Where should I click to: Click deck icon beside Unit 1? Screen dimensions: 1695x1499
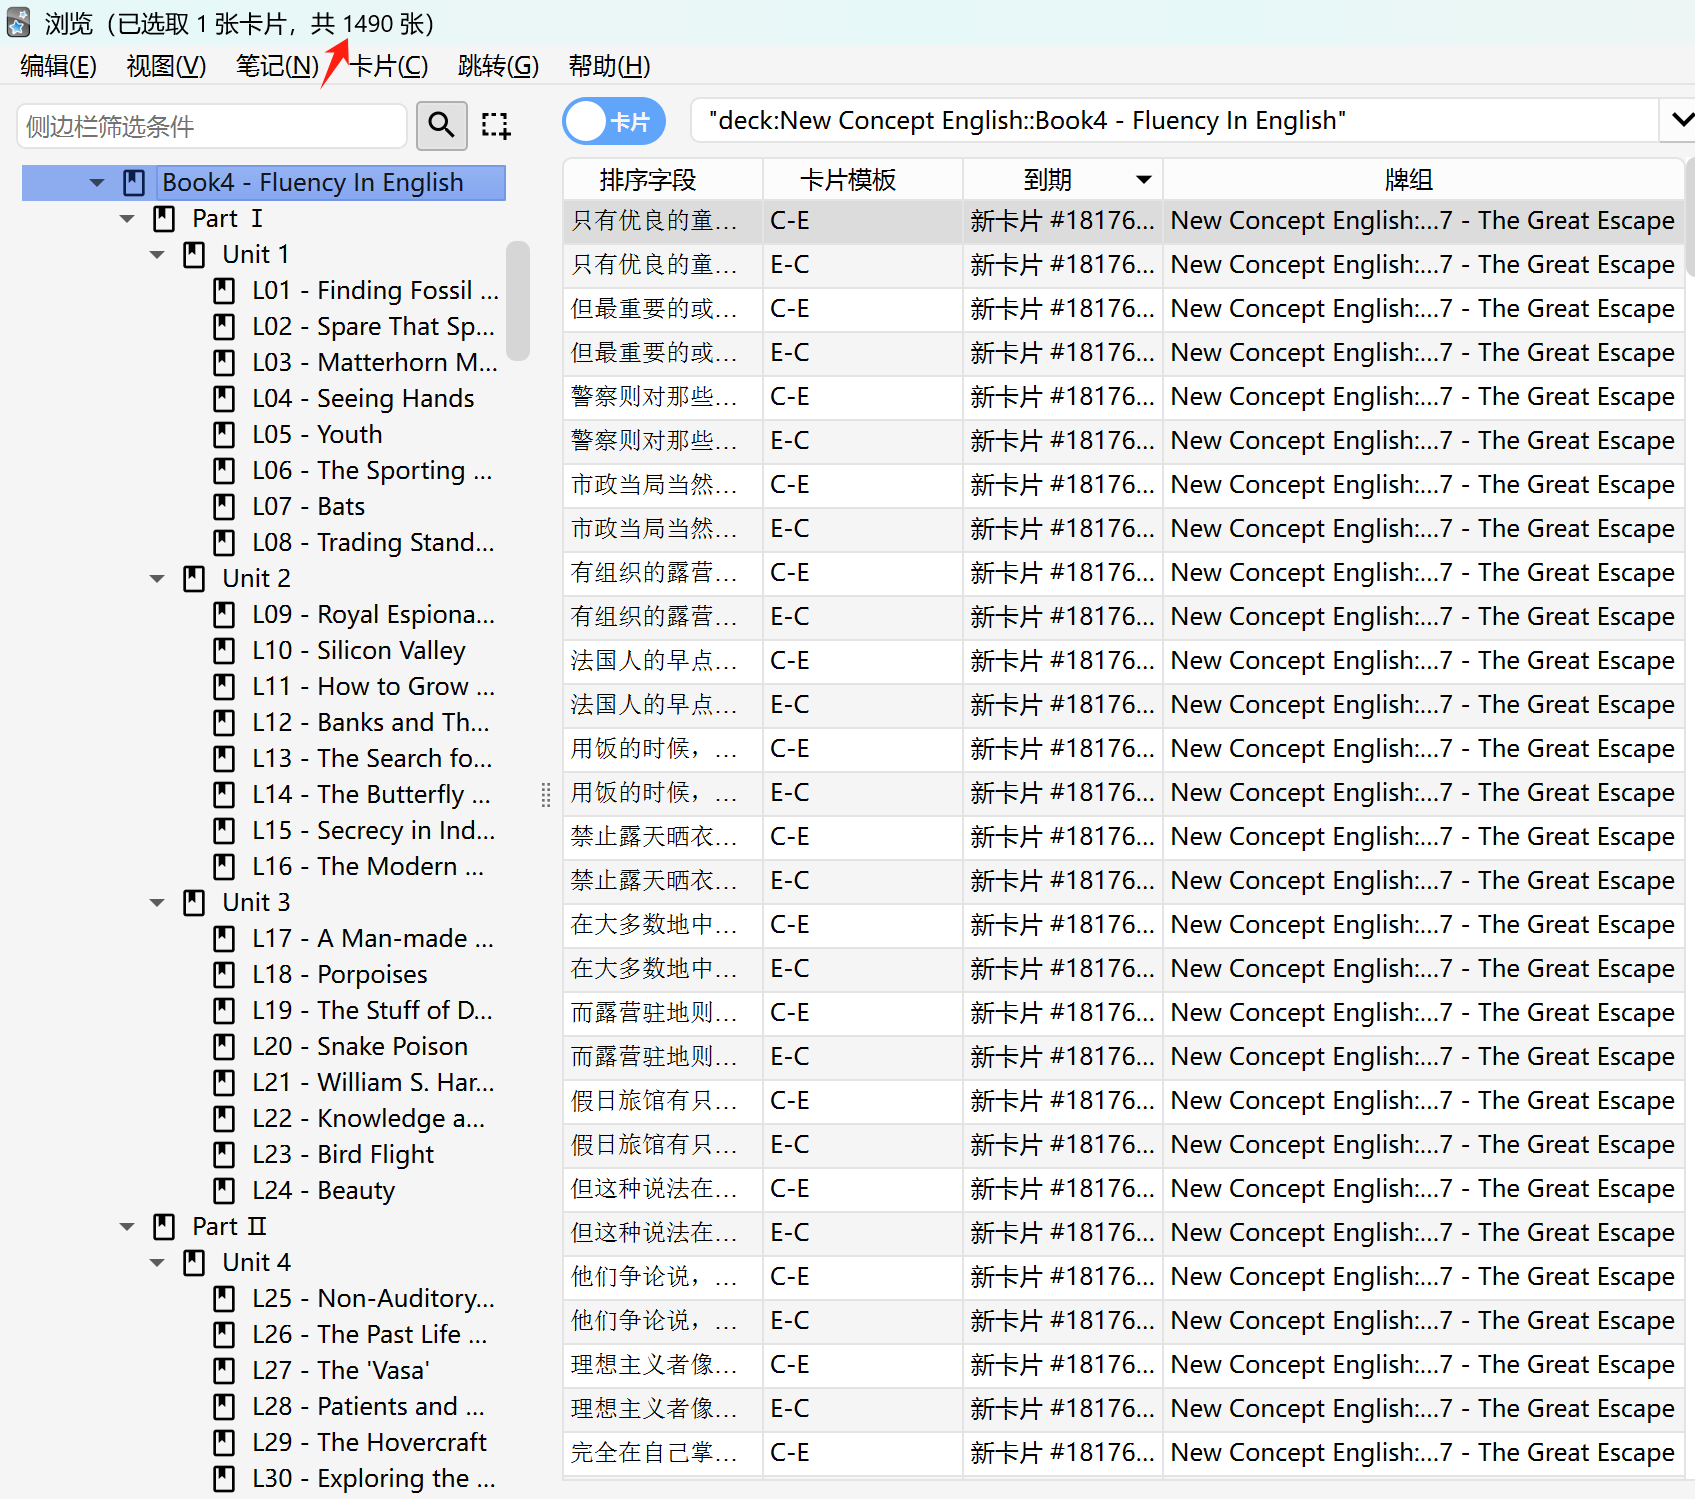(194, 254)
